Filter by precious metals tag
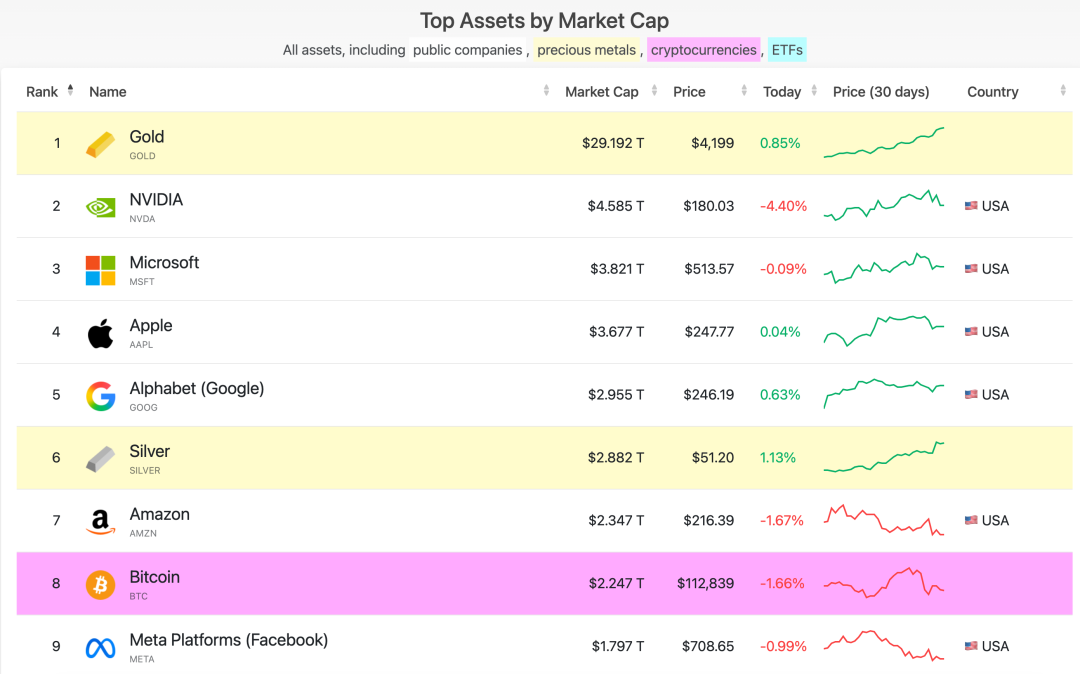This screenshot has width=1080, height=674. click(586, 50)
